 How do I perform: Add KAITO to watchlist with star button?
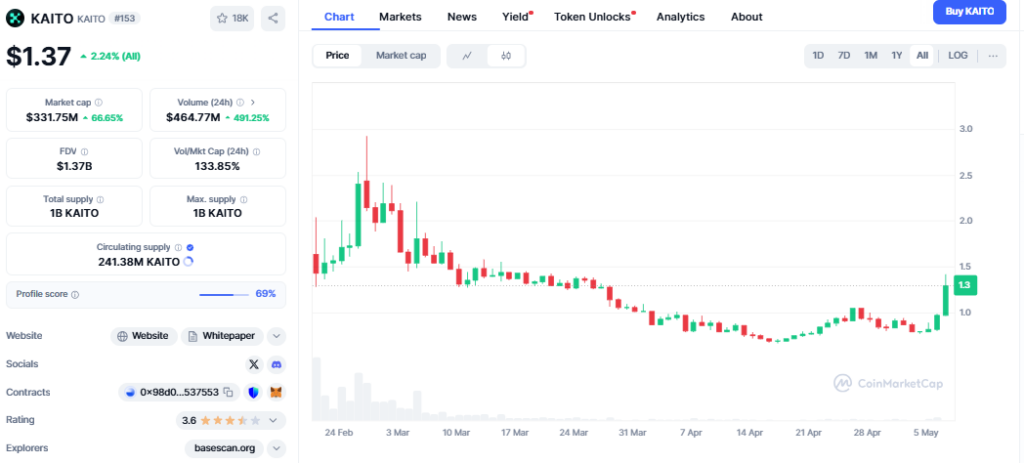(x=232, y=18)
